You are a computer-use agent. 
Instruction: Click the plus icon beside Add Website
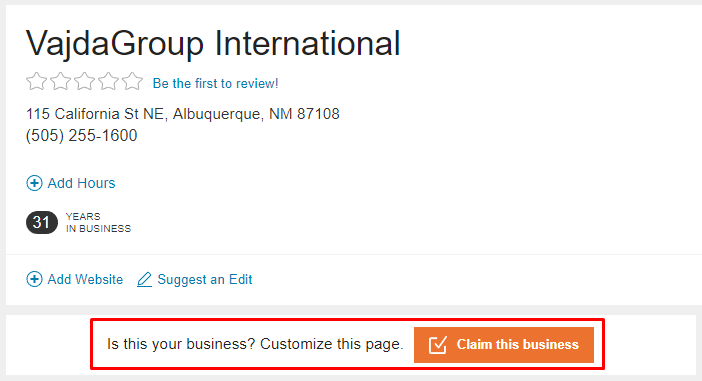34,279
